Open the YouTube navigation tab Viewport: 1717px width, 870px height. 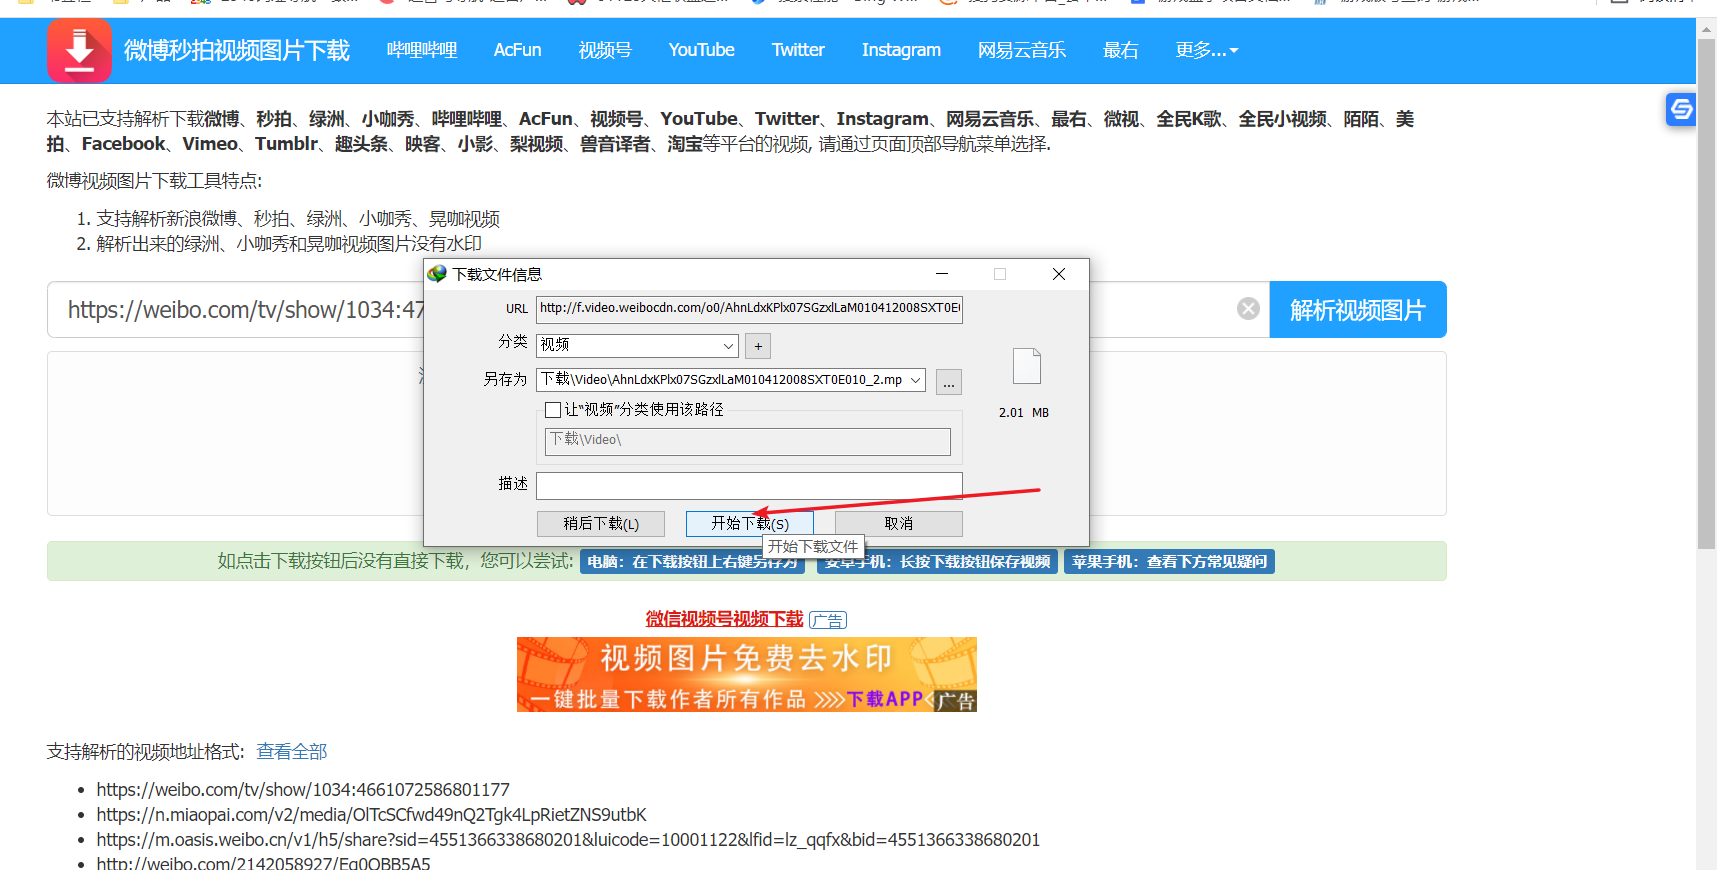701,50
